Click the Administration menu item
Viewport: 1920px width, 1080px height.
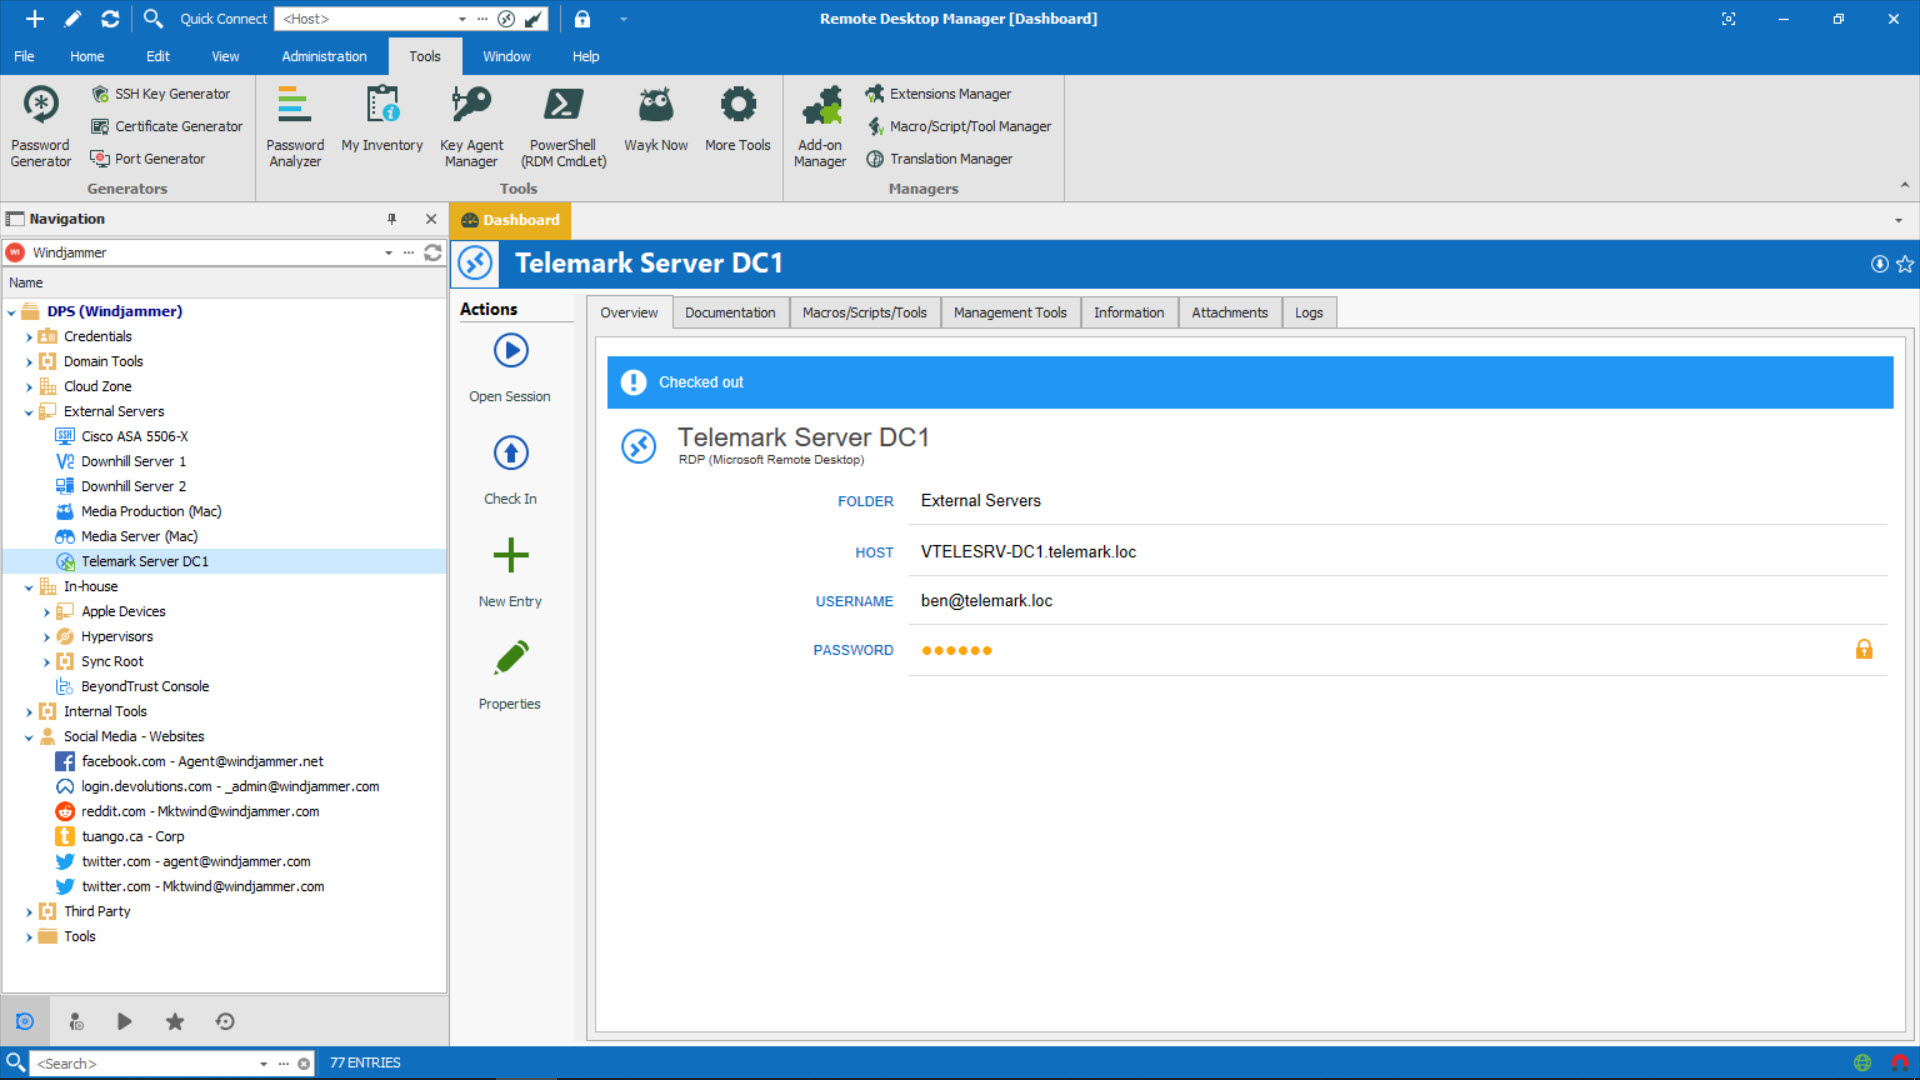[x=323, y=57]
